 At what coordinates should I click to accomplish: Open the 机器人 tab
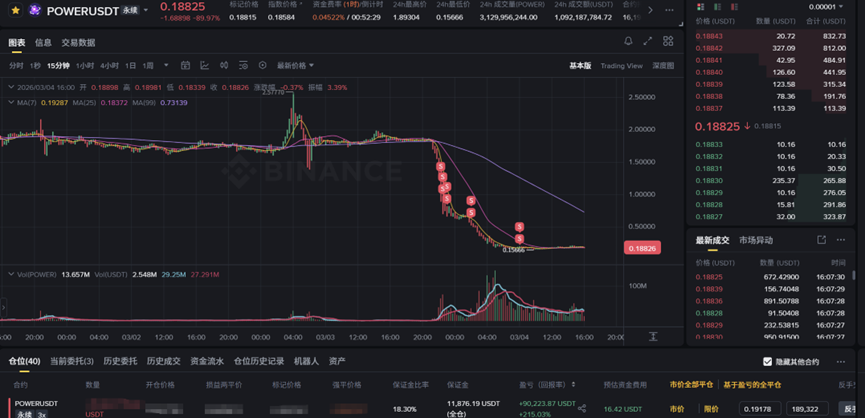(306, 362)
